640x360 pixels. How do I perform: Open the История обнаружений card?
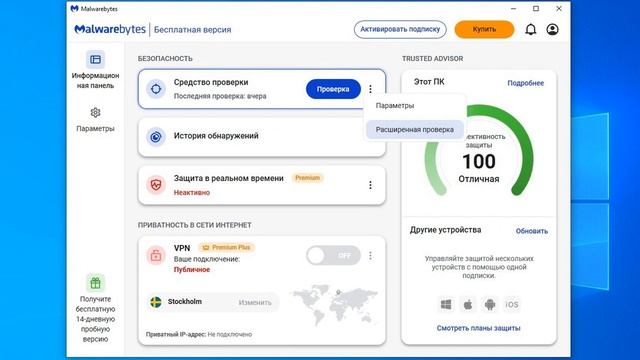[x=262, y=137]
